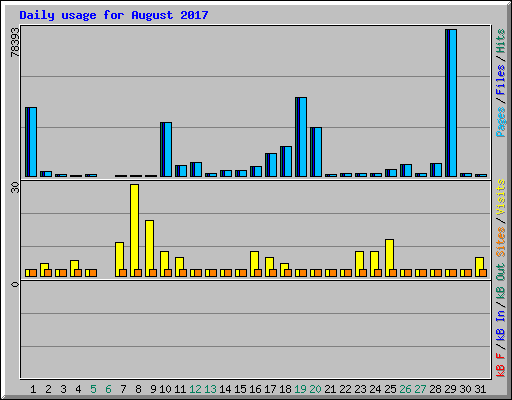Click the hits bar for day 18
This screenshot has width=512, height=400.
point(286,161)
